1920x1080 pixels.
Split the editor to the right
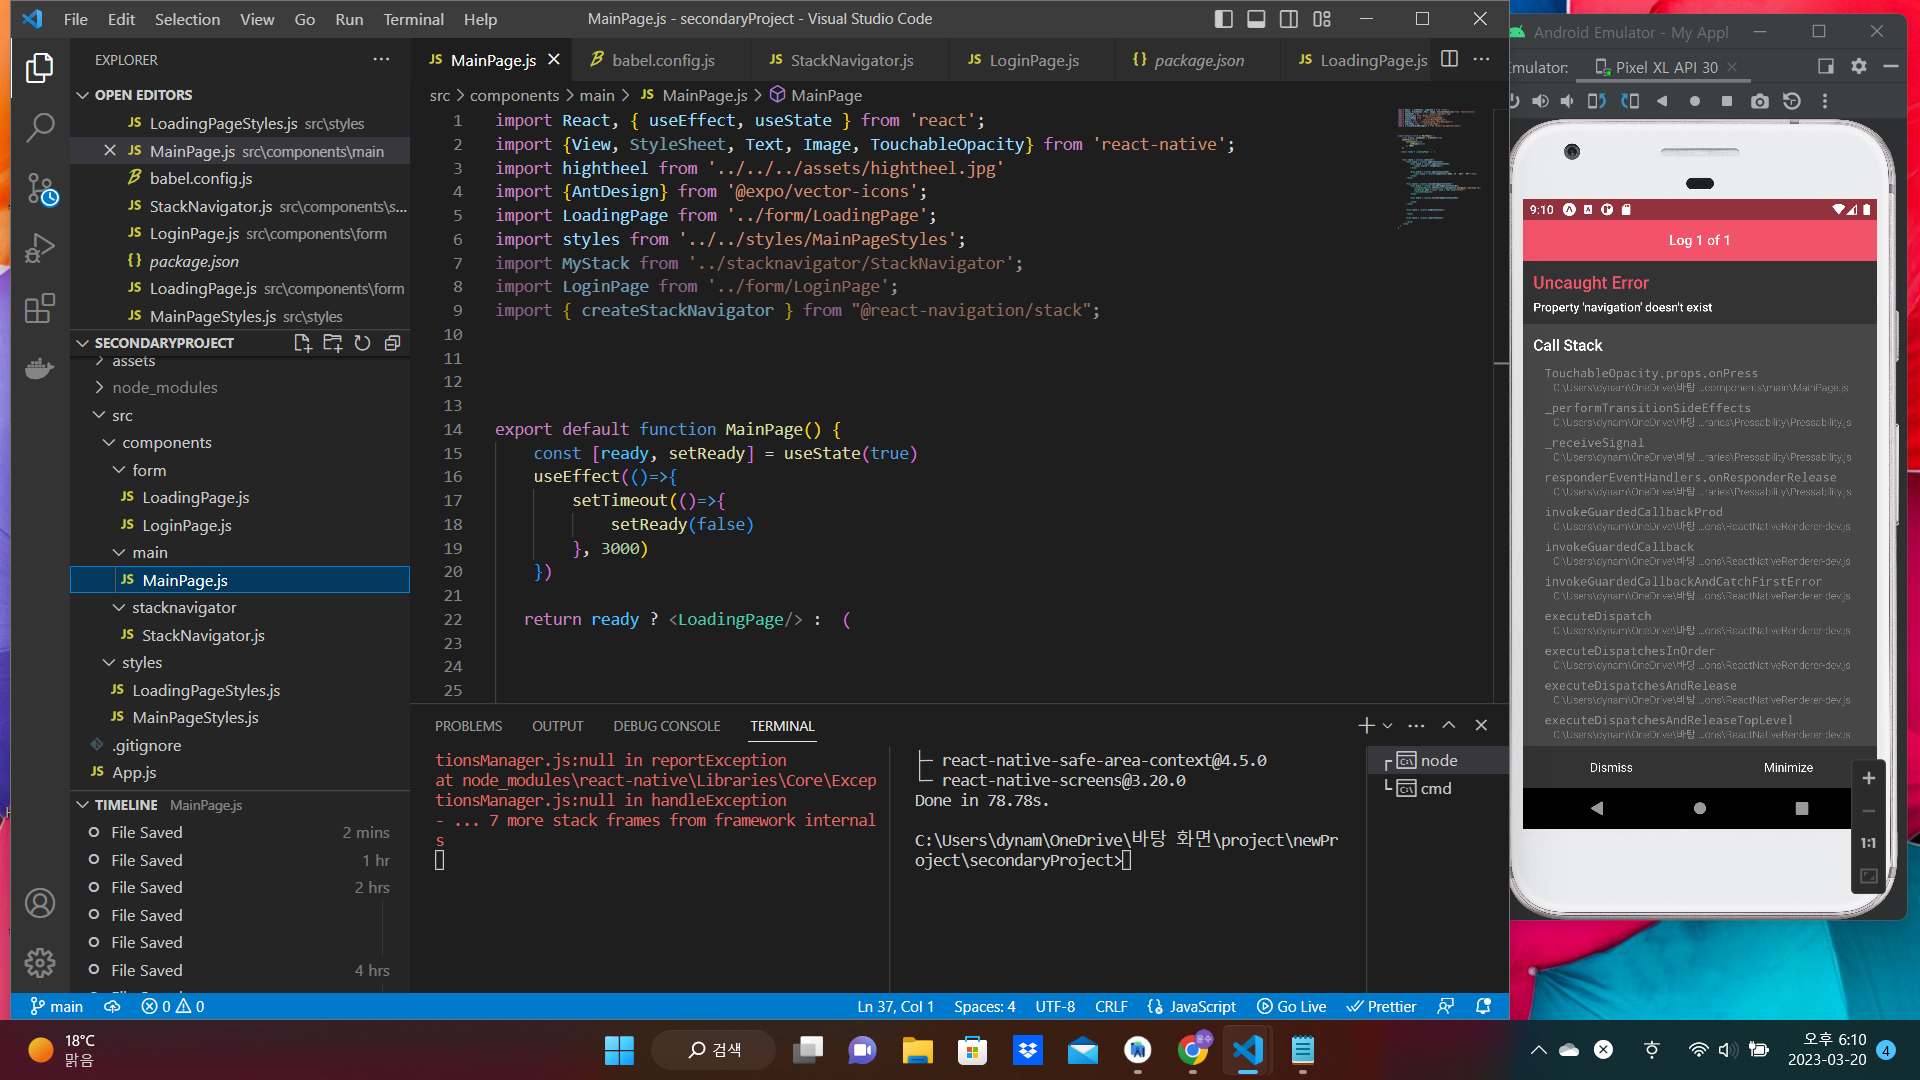[x=1449, y=59]
